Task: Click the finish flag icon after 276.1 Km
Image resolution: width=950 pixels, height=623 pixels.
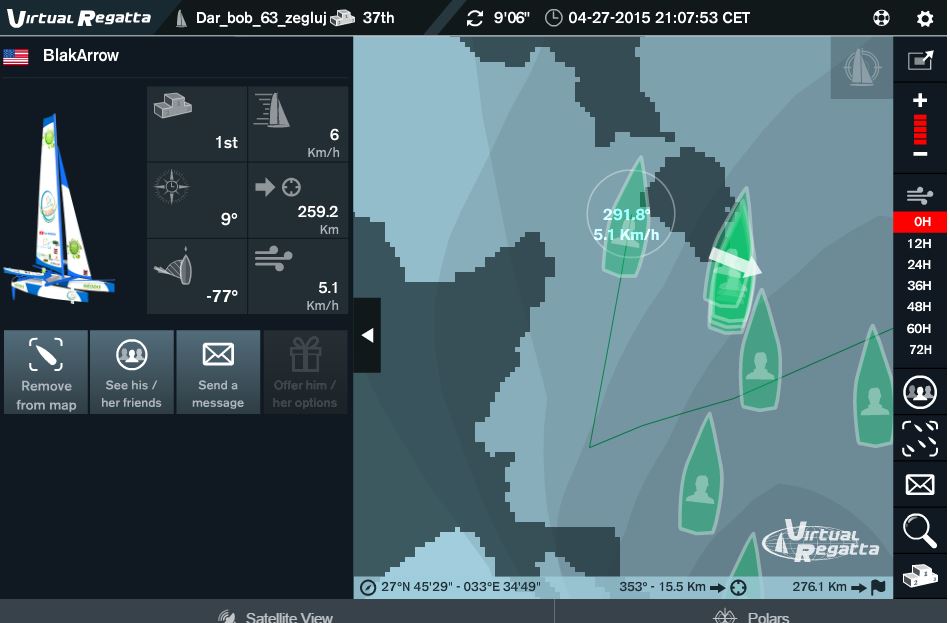Action: coord(878,587)
